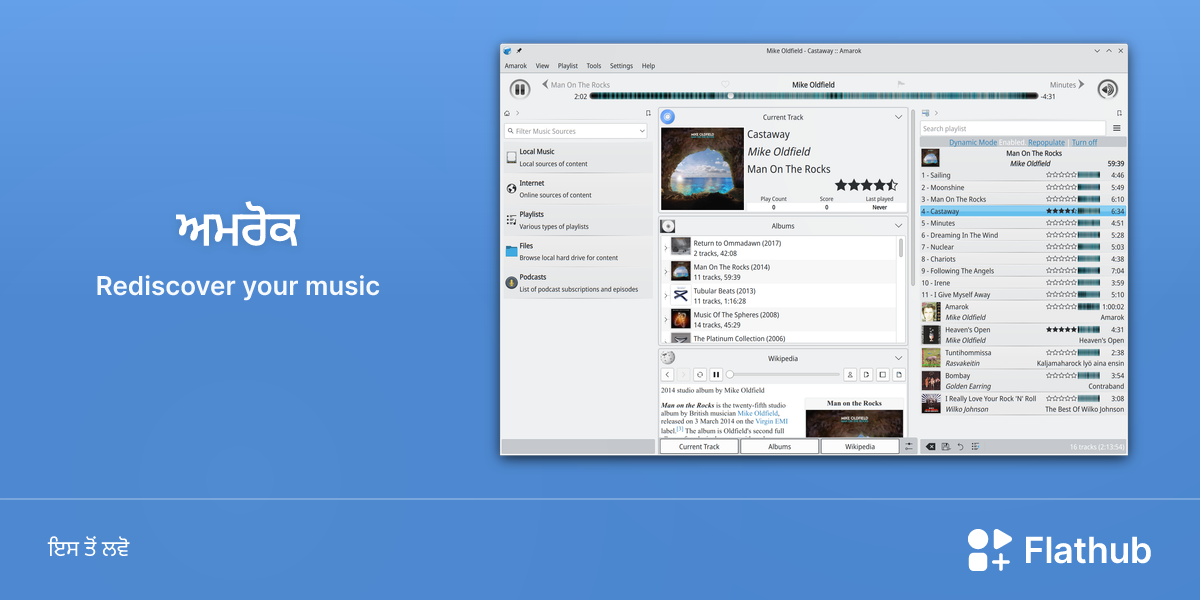Click the Current Track button at bottom
Screen dimensions: 1200x600
click(699, 447)
